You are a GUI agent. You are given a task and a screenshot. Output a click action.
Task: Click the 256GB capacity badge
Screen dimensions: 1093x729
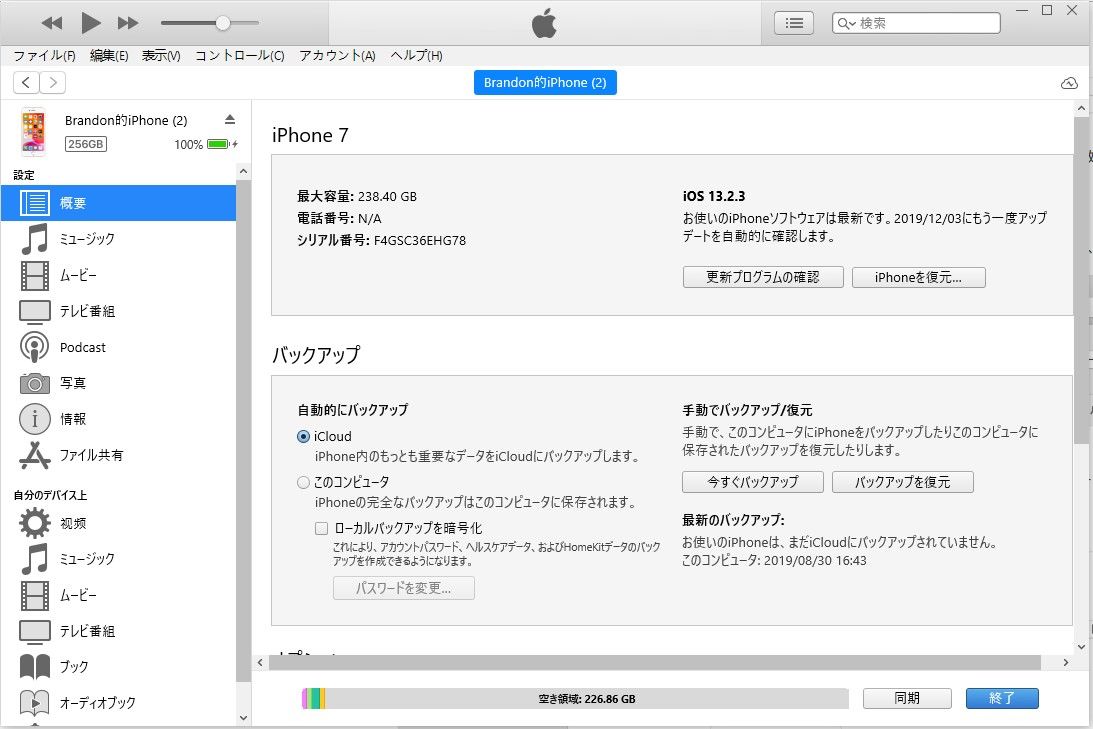coord(86,144)
